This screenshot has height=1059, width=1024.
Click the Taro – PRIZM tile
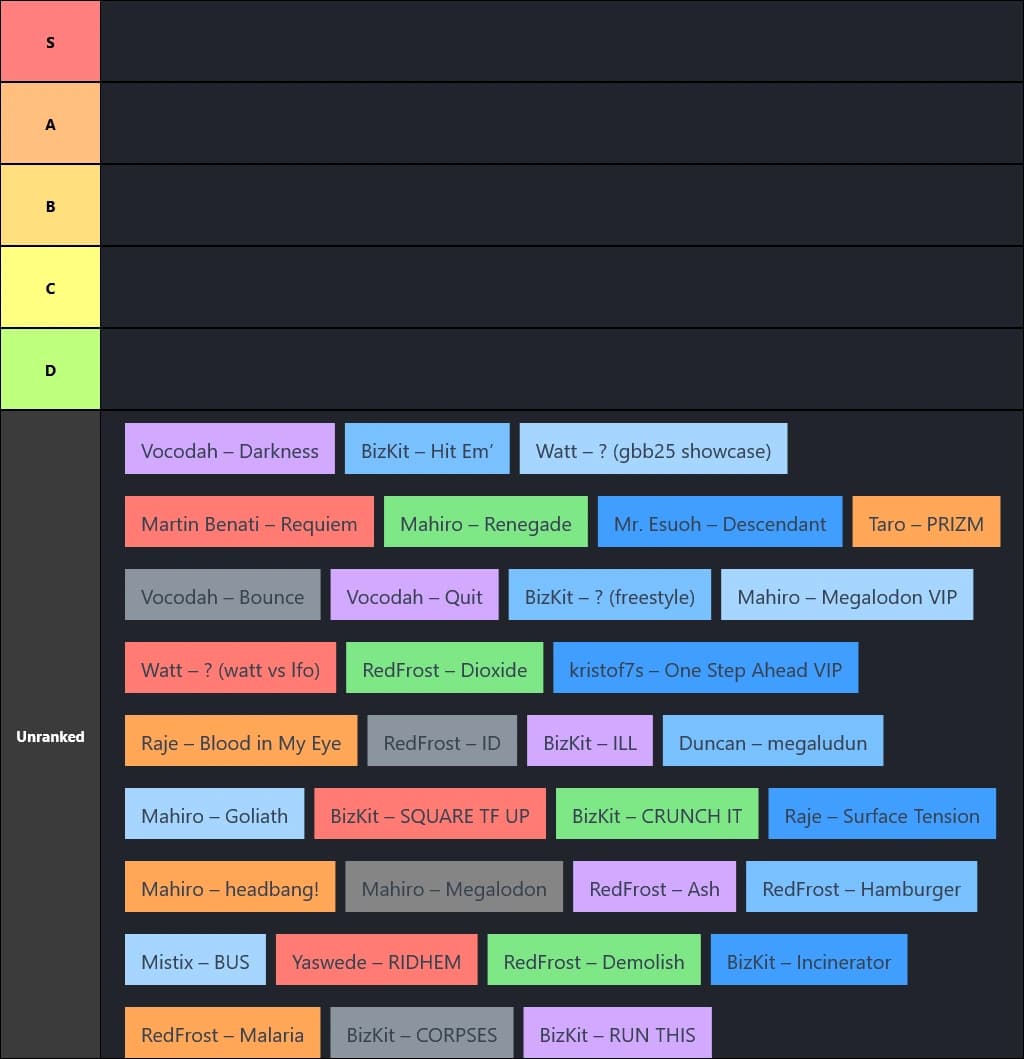click(926, 523)
